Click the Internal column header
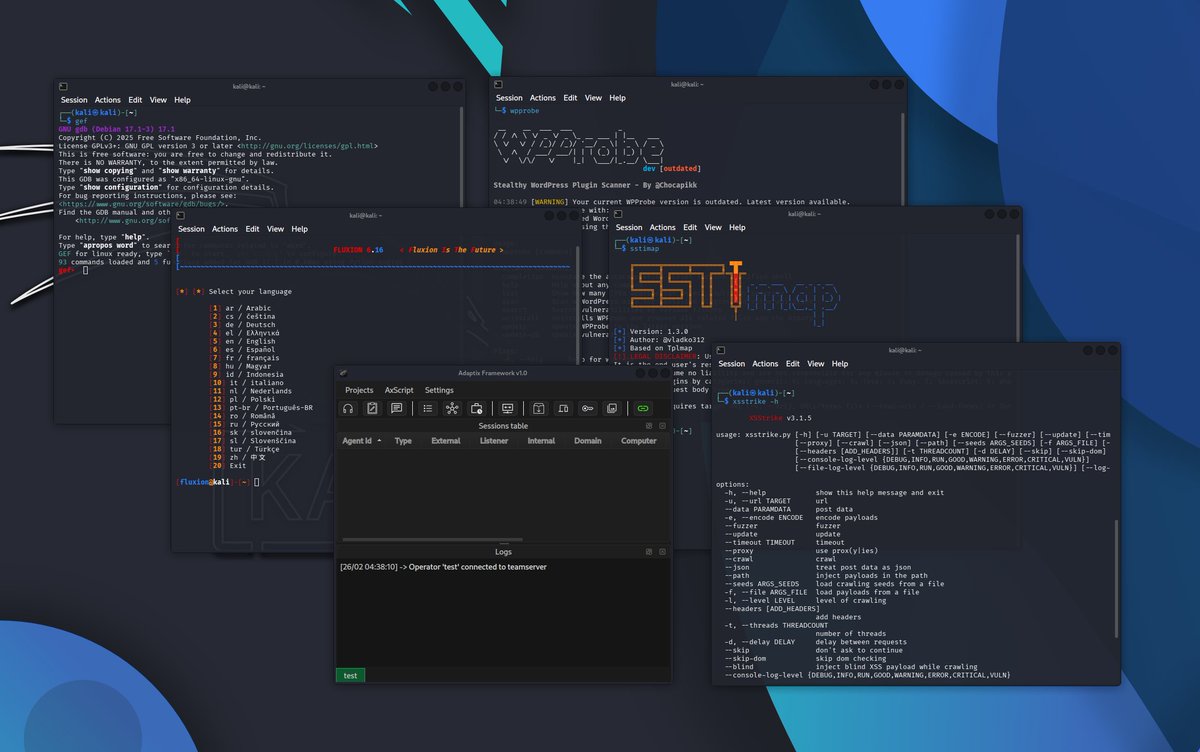The height and width of the screenshot is (752, 1200). tap(541, 441)
